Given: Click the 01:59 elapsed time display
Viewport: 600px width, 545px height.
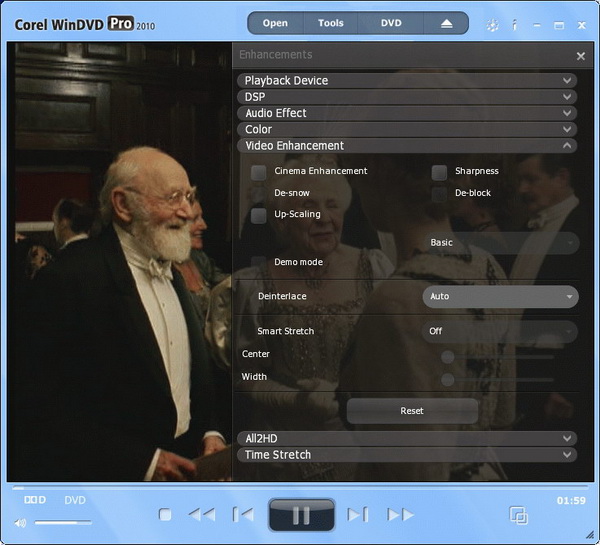Looking at the screenshot, I should coord(571,501).
